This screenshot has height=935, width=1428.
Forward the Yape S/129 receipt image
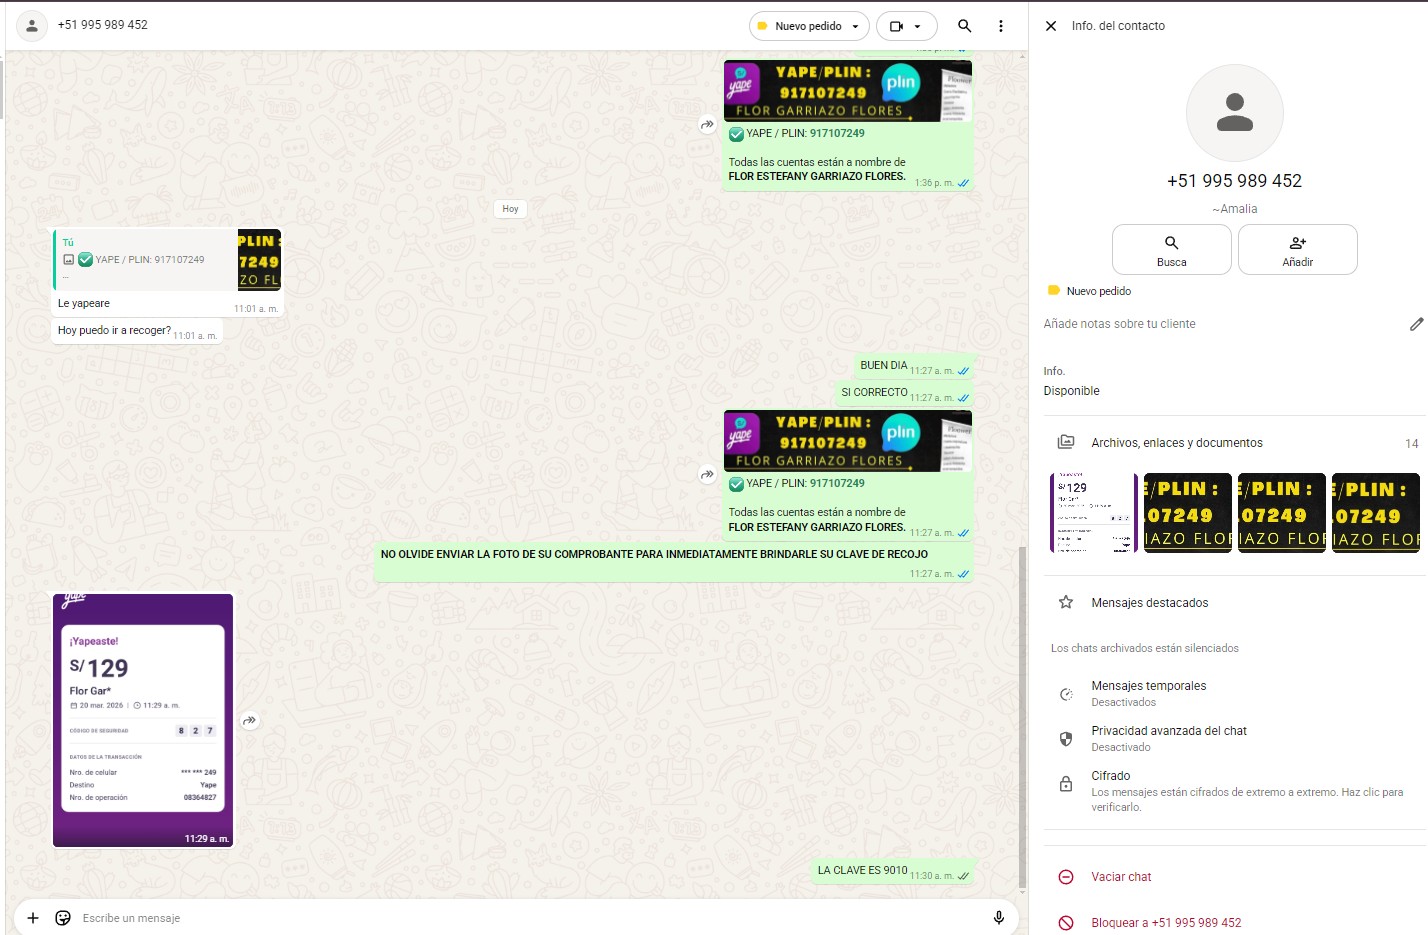(250, 720)
